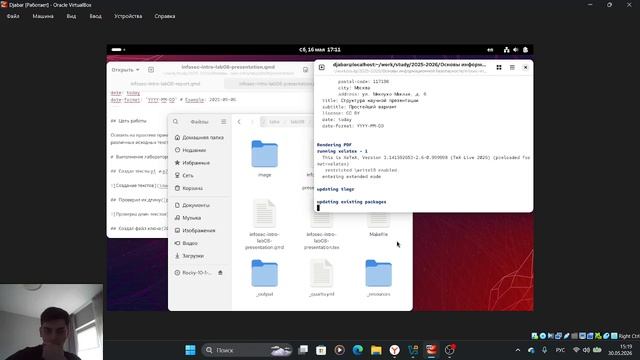Click '## Цель работы' heading in editor
This screenshot has height=360, width=640.
128,121
